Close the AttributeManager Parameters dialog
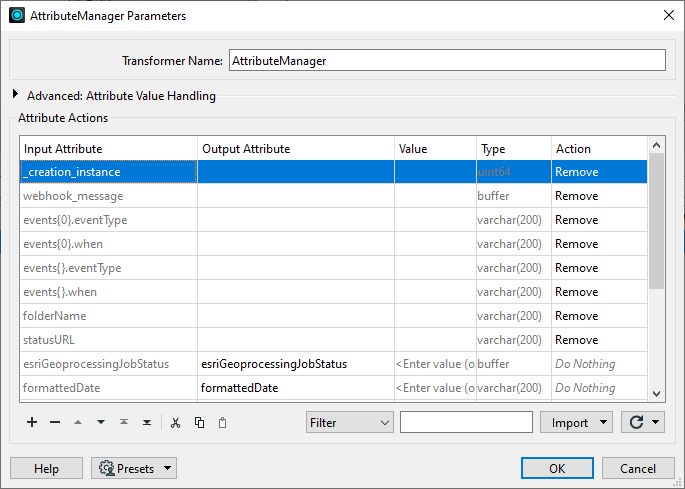 pyautogui.click(x=668, y=15)
